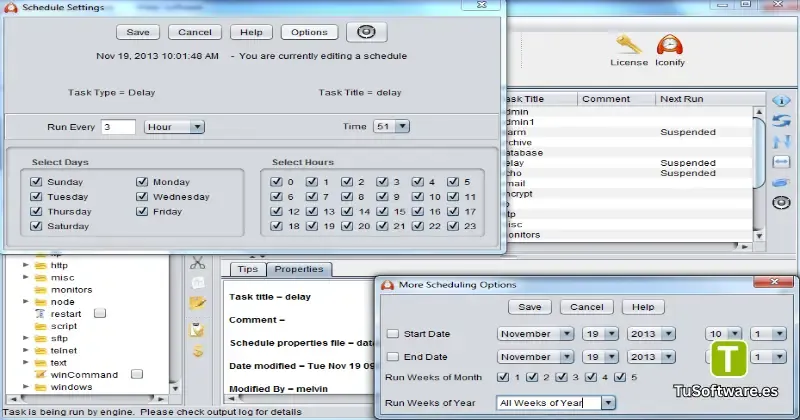Click the faded copy icon below scissors
800x420 pixels.
coord(197,283)
